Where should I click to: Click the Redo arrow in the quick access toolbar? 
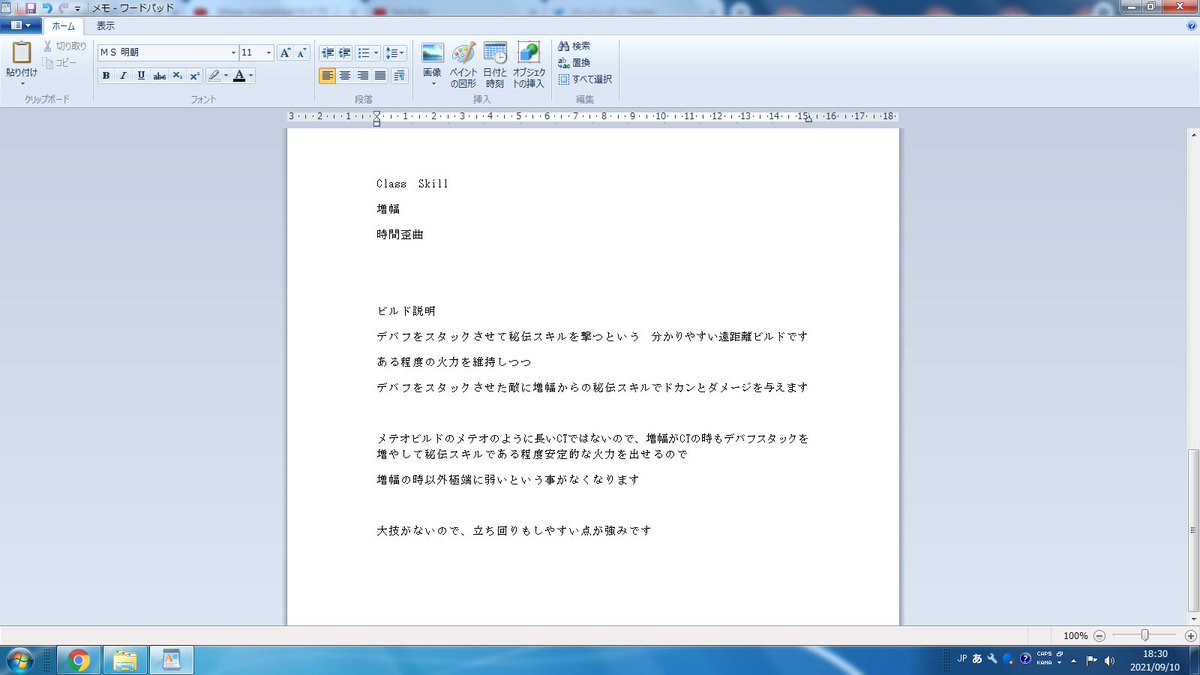click(x=62, y=7)
